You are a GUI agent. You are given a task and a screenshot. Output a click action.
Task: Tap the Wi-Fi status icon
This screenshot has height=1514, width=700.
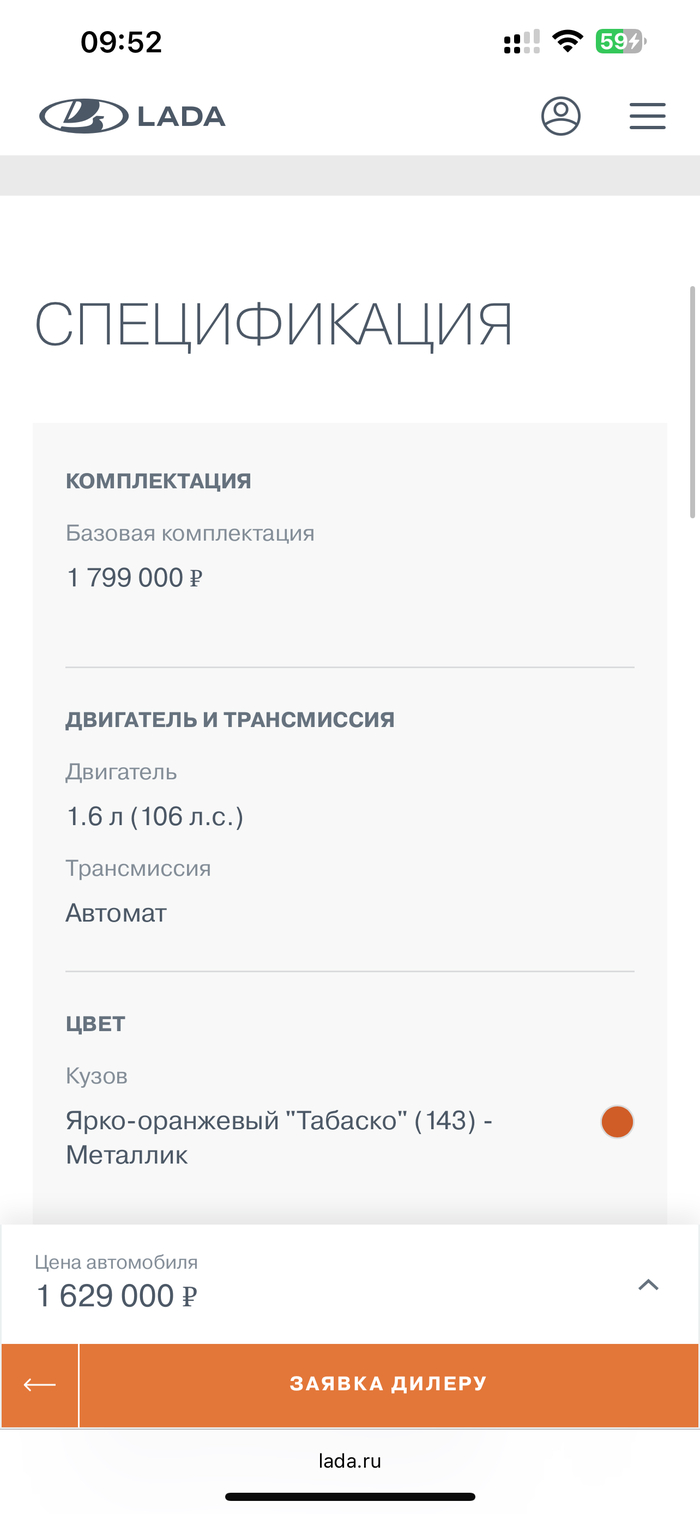(568, 42)
